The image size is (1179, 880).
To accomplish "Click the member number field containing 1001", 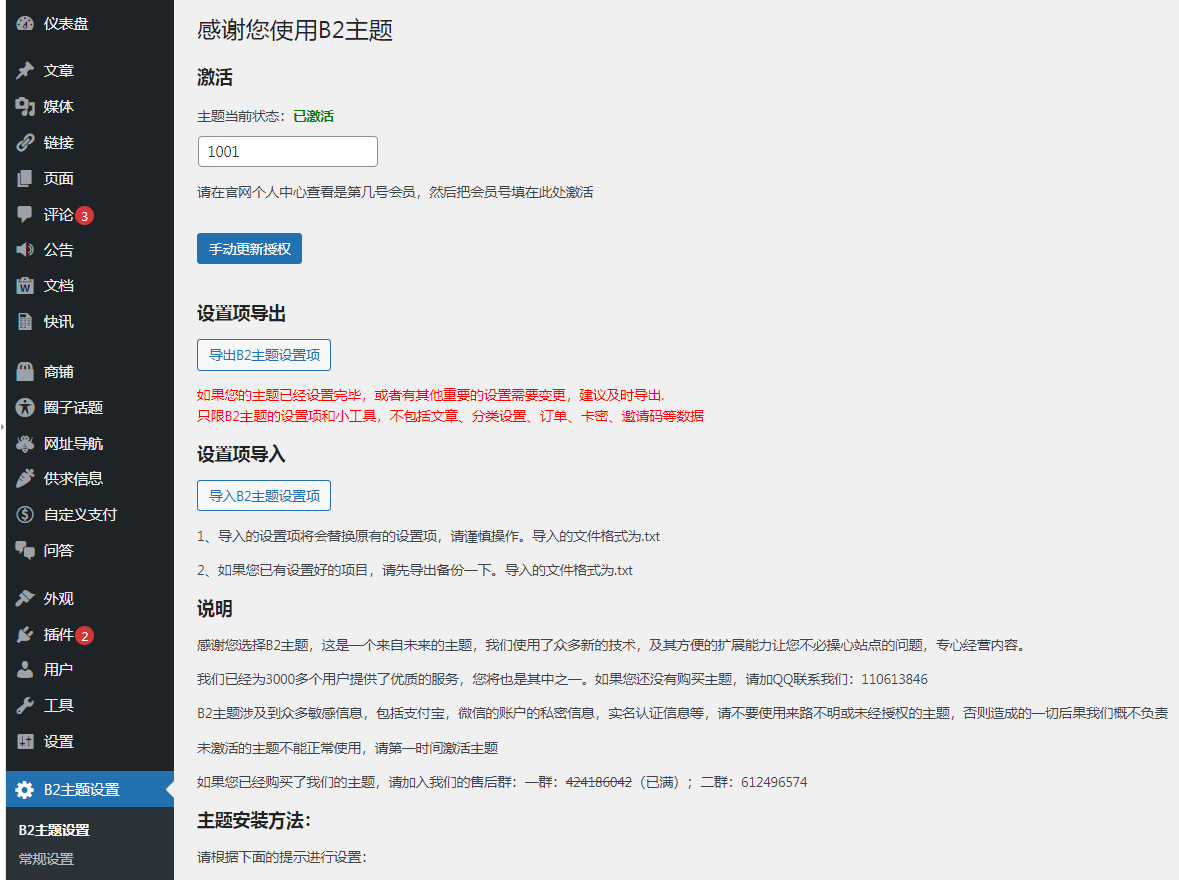I will (x=288, y=152).
